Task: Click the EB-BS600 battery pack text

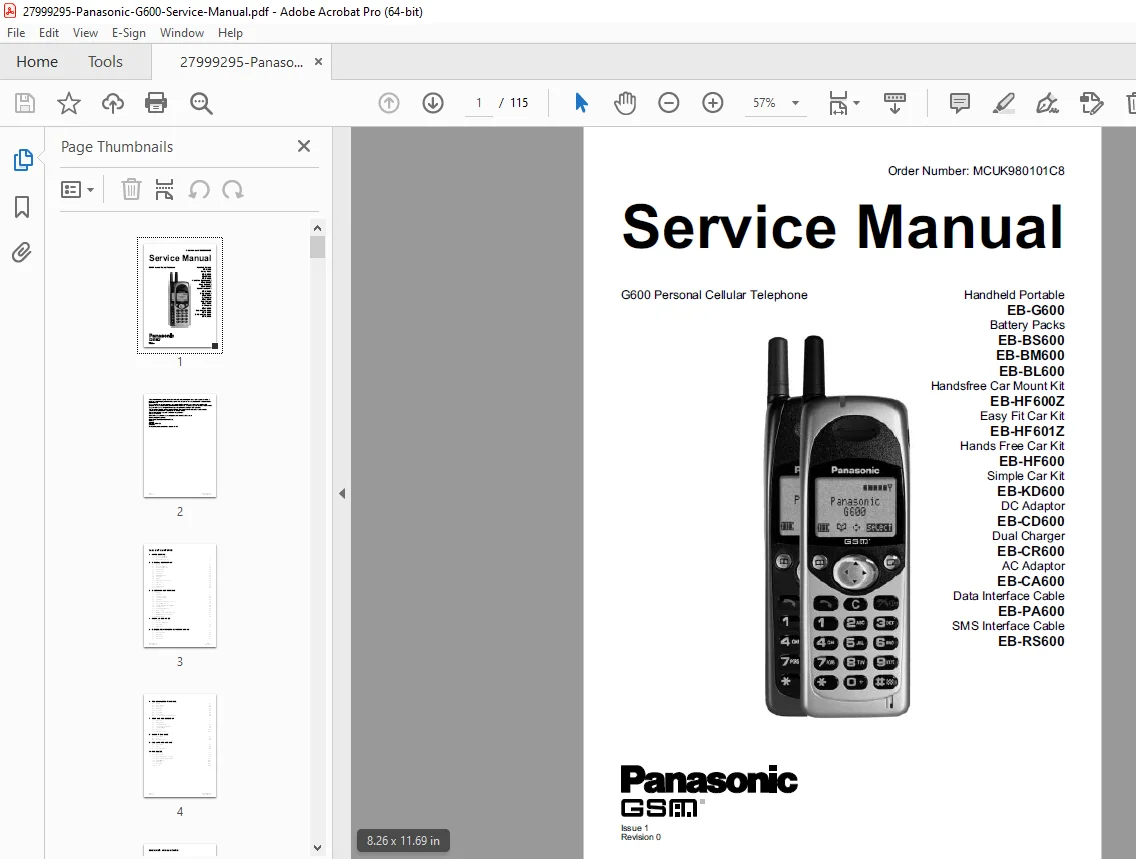Action: coord(1031,340)
